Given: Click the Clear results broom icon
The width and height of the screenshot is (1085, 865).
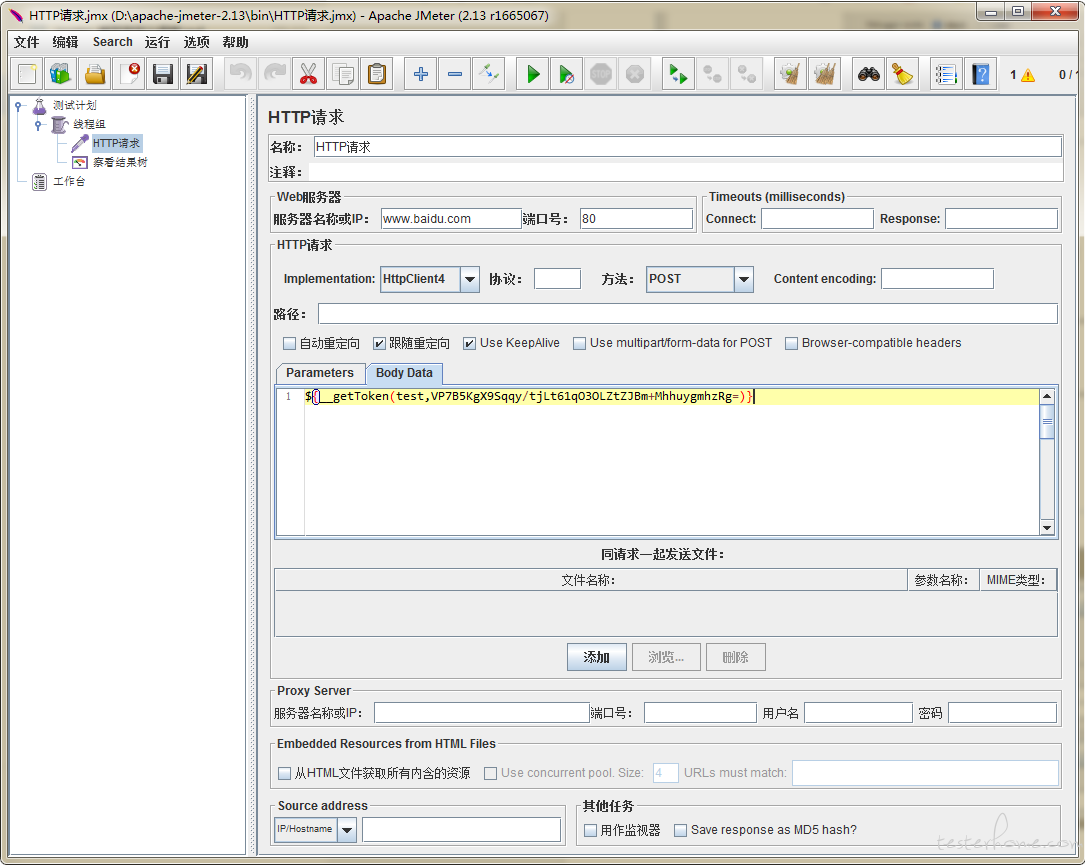Looking at the screenshot, I should [790, 74].
